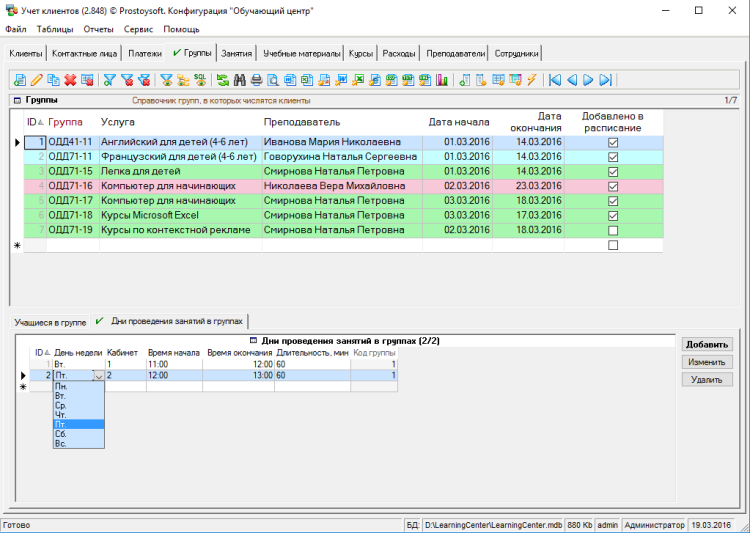Collapse the День недели dropdown arrow
This screenshot has height=533, width=750.
click(98, 376)
